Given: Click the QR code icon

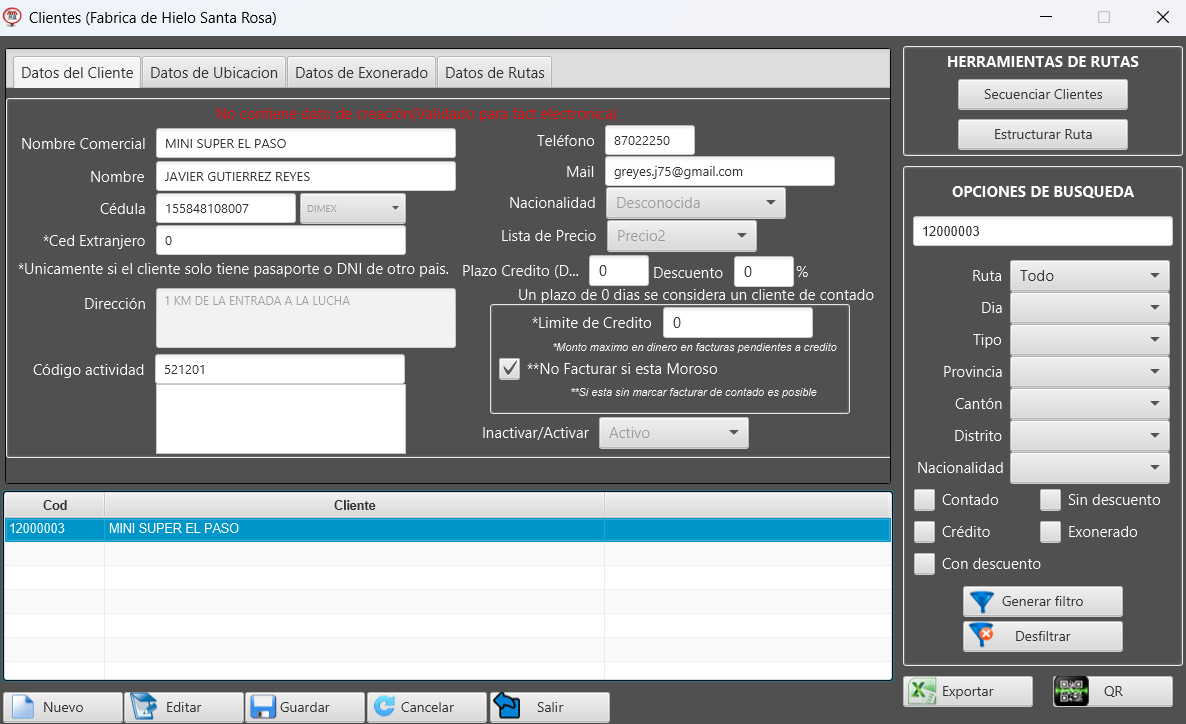Looking at the screenshot, I should pyautogui.click(x=1072, y=691).
